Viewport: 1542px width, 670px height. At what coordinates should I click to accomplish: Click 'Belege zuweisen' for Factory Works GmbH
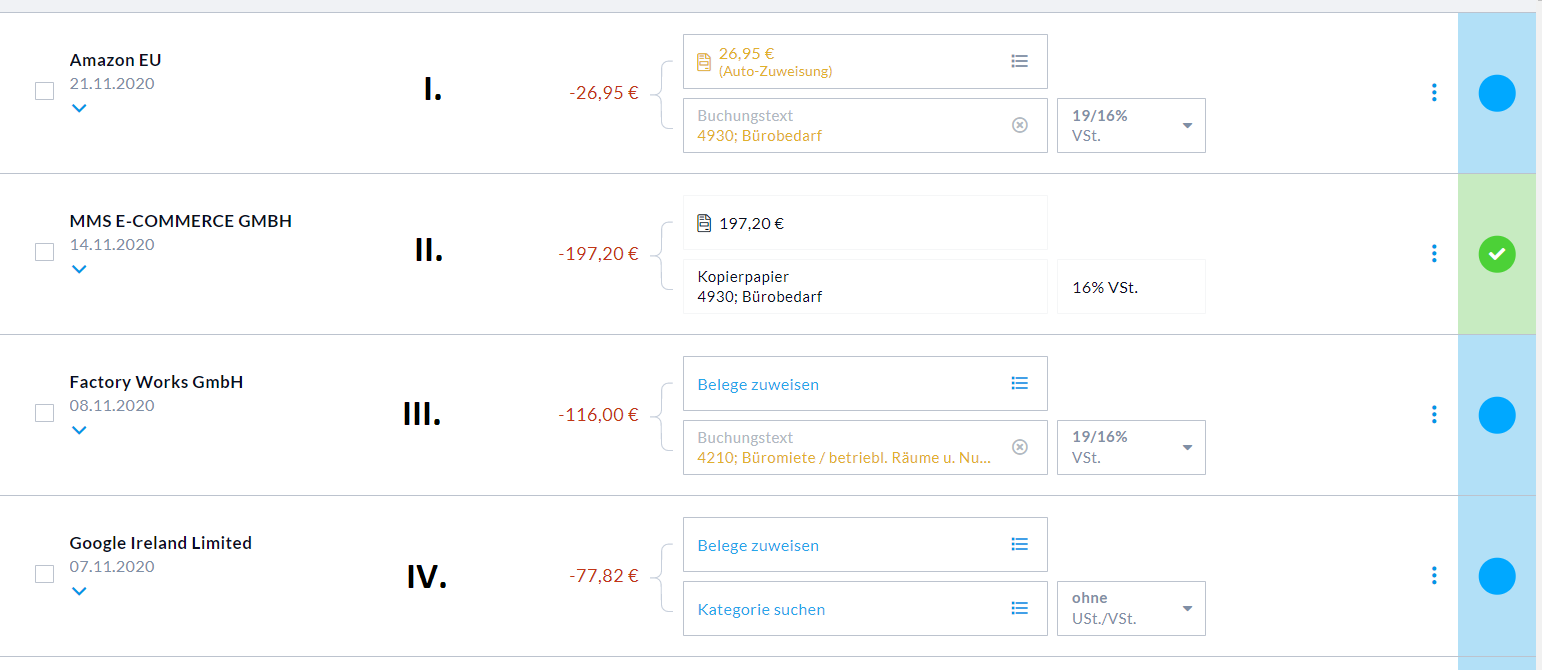click(x=758, y=384)
